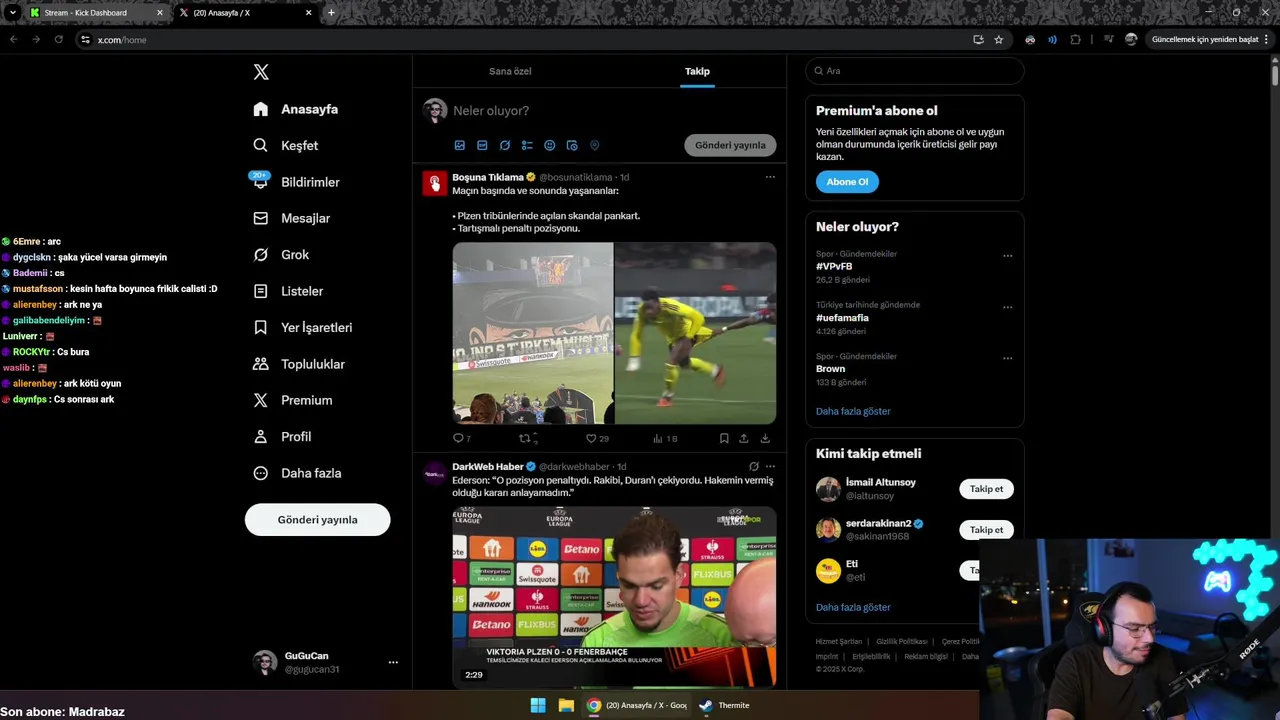Click the Grok compose icon

[x=505, y=145]
